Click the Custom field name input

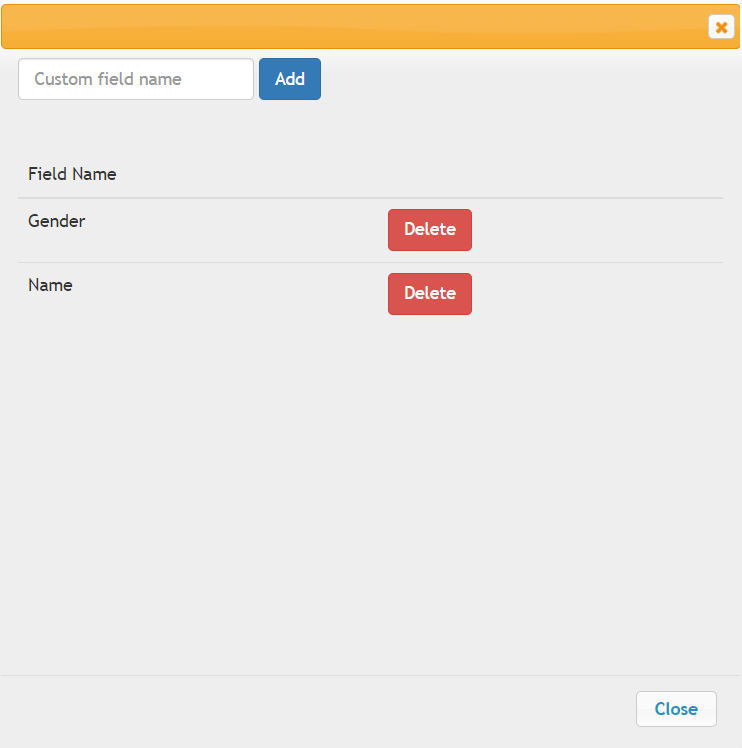136,79
